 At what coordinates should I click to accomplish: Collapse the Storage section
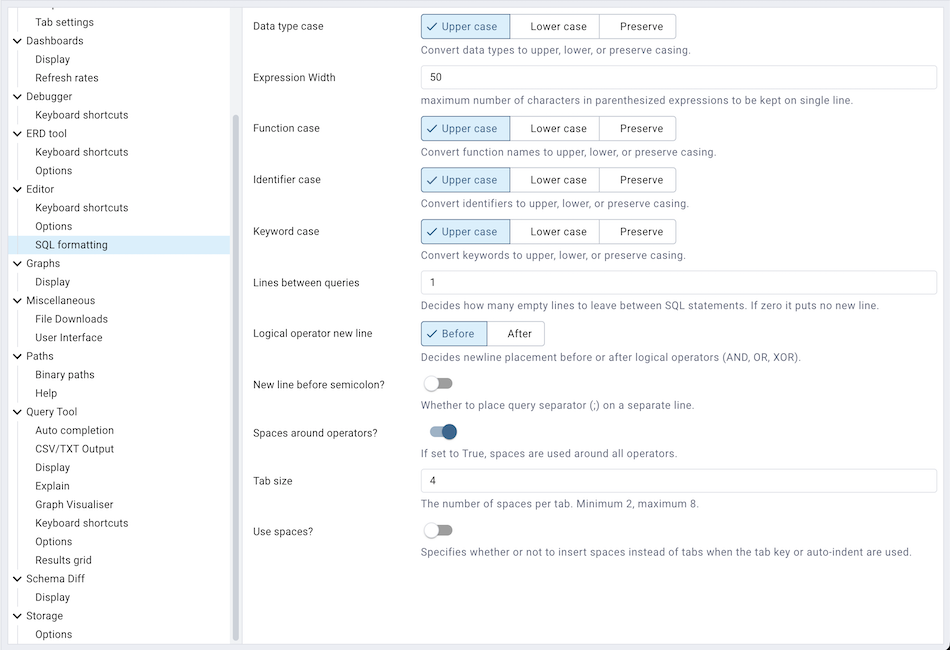[16, 616]
